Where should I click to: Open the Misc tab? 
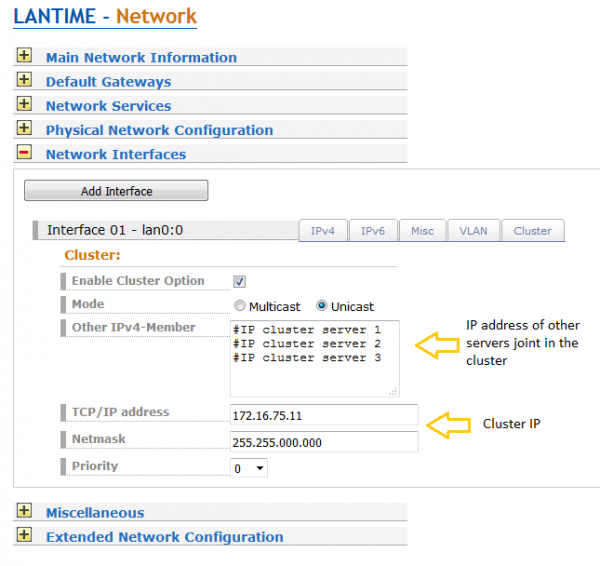(422, 231)
